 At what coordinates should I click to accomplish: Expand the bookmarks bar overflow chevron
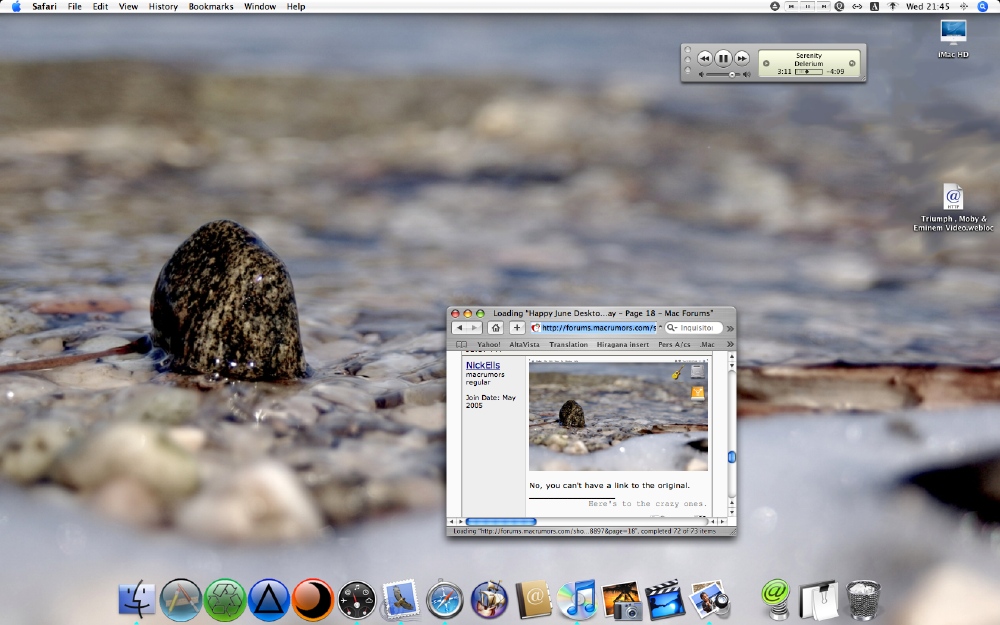click(729, 344)
